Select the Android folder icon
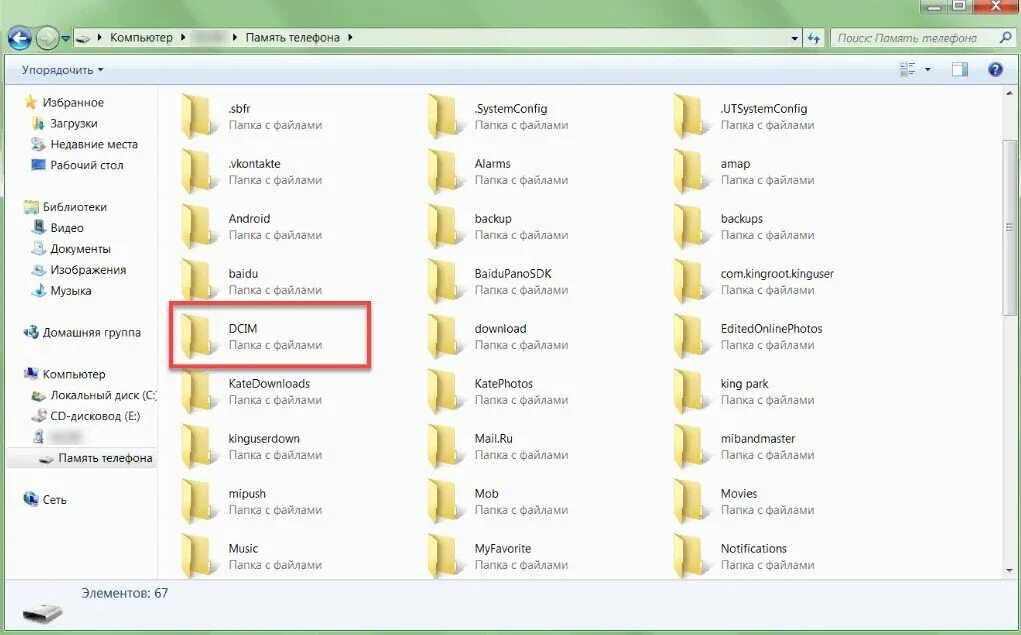 click(197, 226)
